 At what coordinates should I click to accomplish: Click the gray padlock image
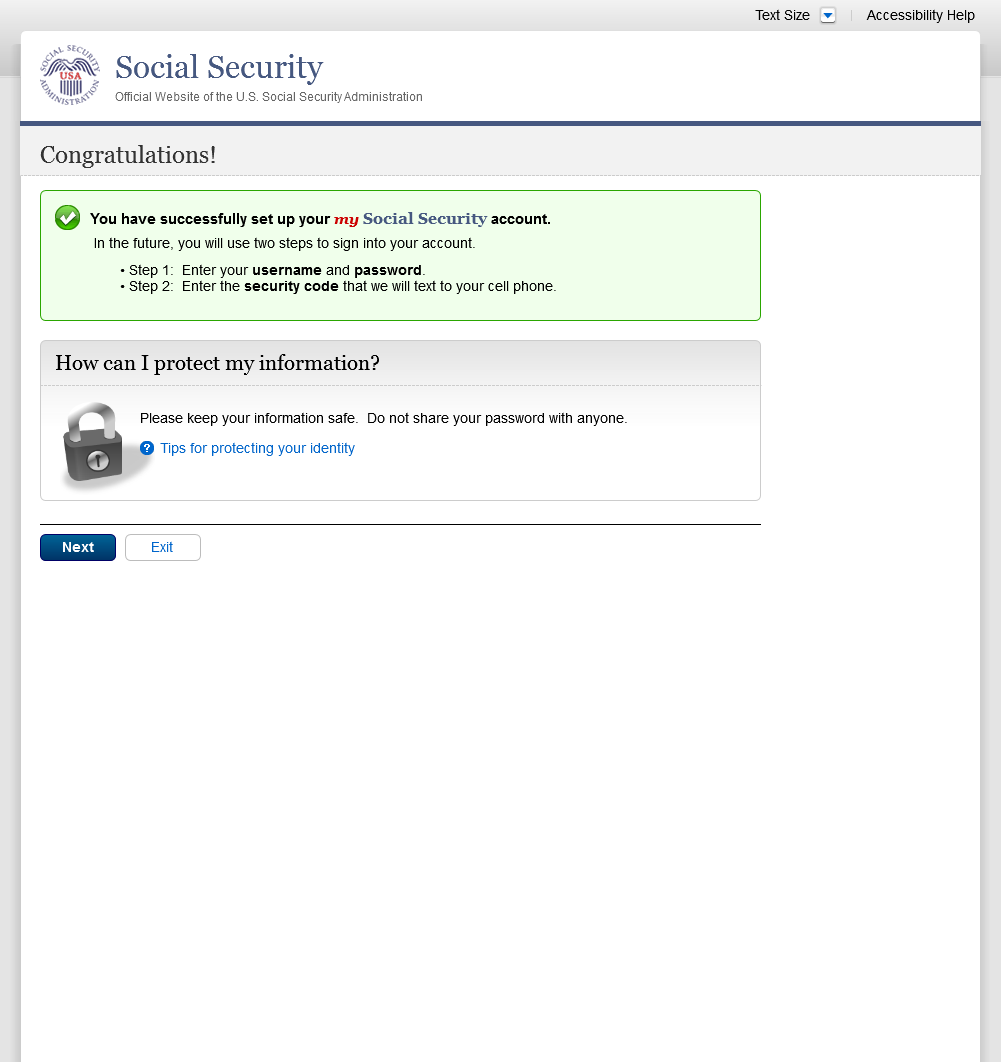(x=98, y=446)
